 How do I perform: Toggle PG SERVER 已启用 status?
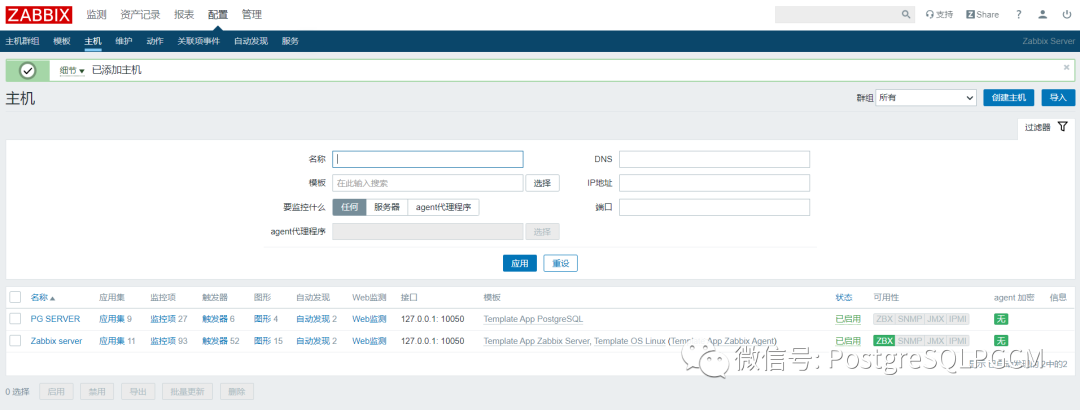pos(848,319)
